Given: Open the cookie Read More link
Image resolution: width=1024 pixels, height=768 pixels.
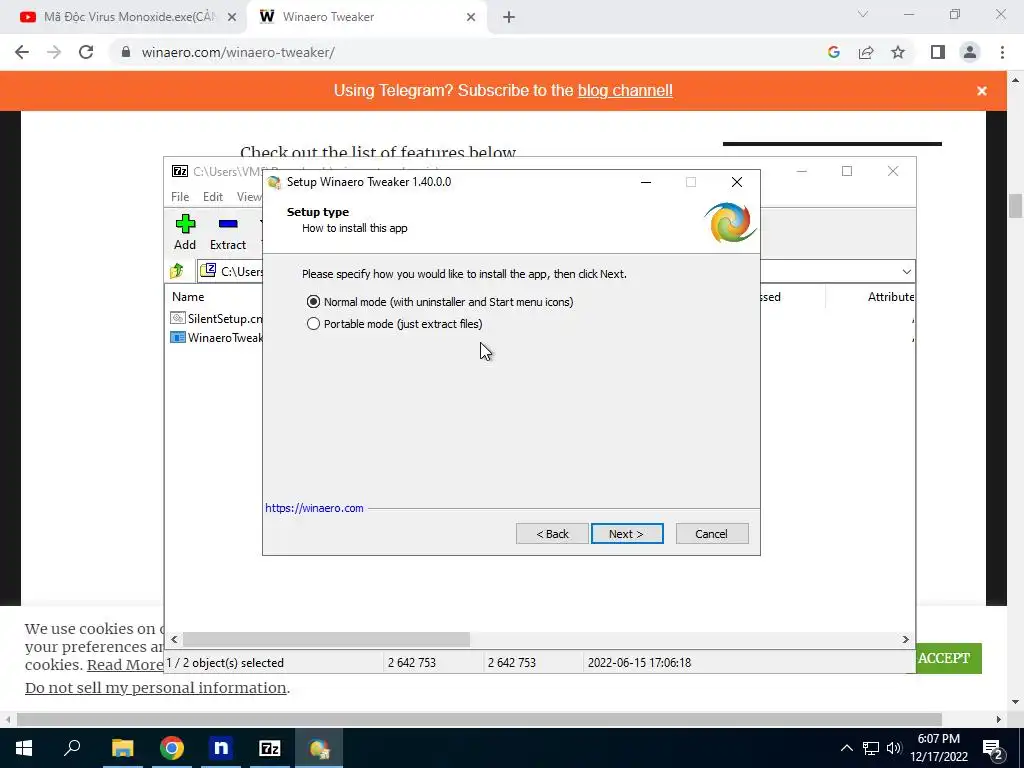Looking at the screenshot, I should pos(125,665).
